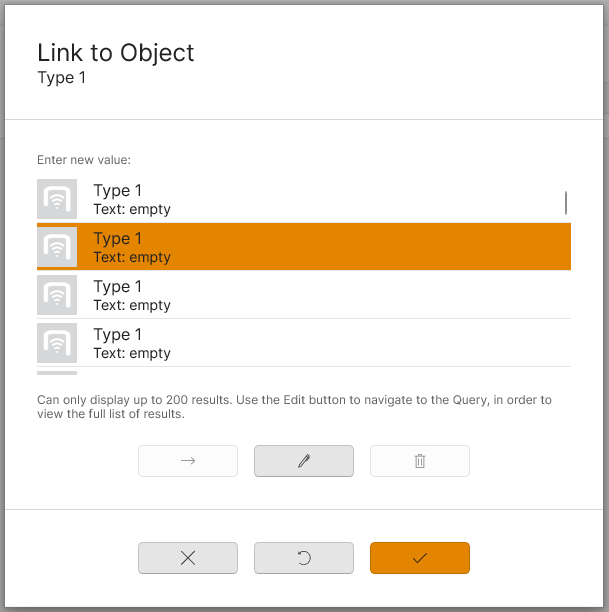The width and height of the screenshot is (609, 612).
Task: Click the right-arrow navigate button
Action: [x=188, y=461]
